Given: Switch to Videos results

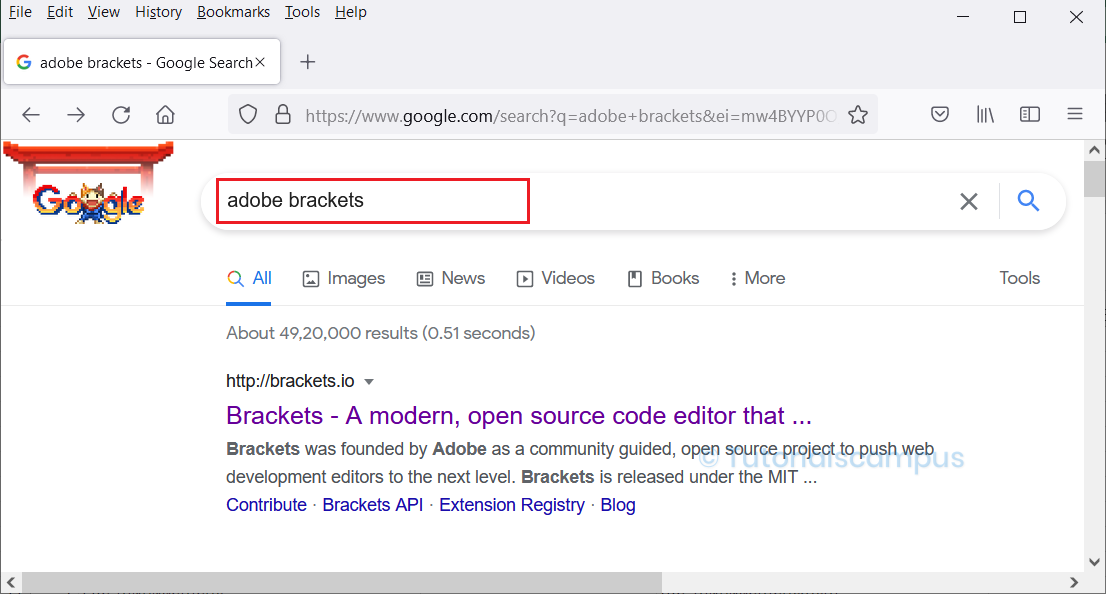Looking at the screenshot, I should point(556,279).
